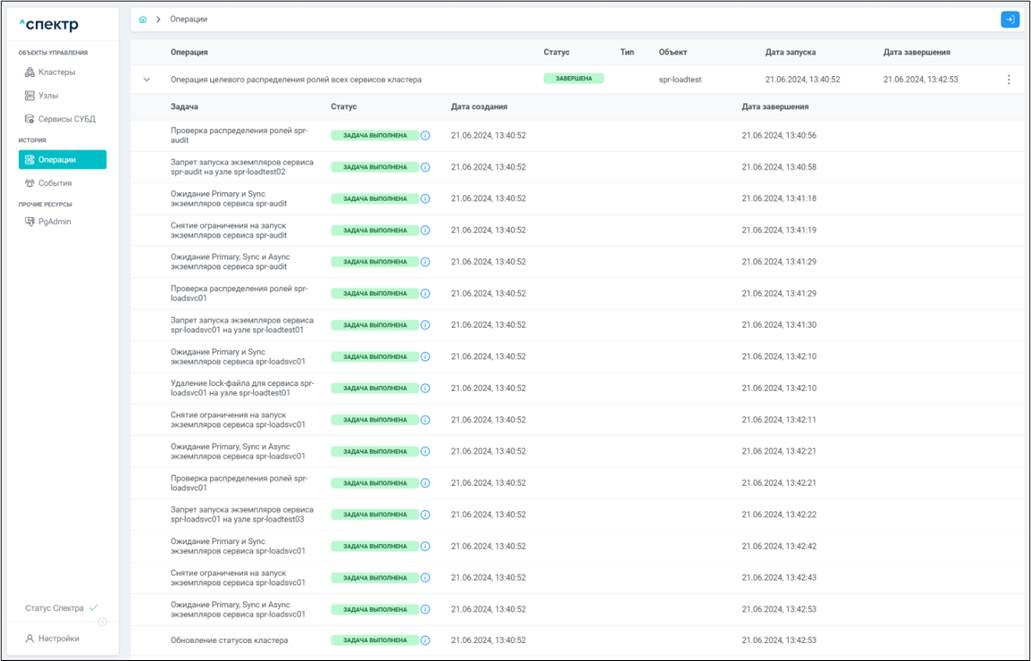Click the Спектр logo

click(49, 25)
